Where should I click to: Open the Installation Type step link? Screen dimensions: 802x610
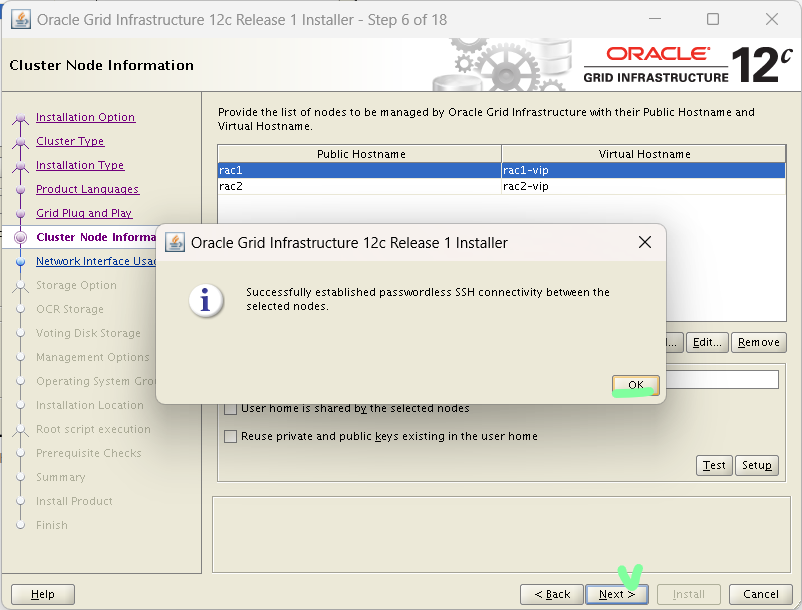point(80,165)
